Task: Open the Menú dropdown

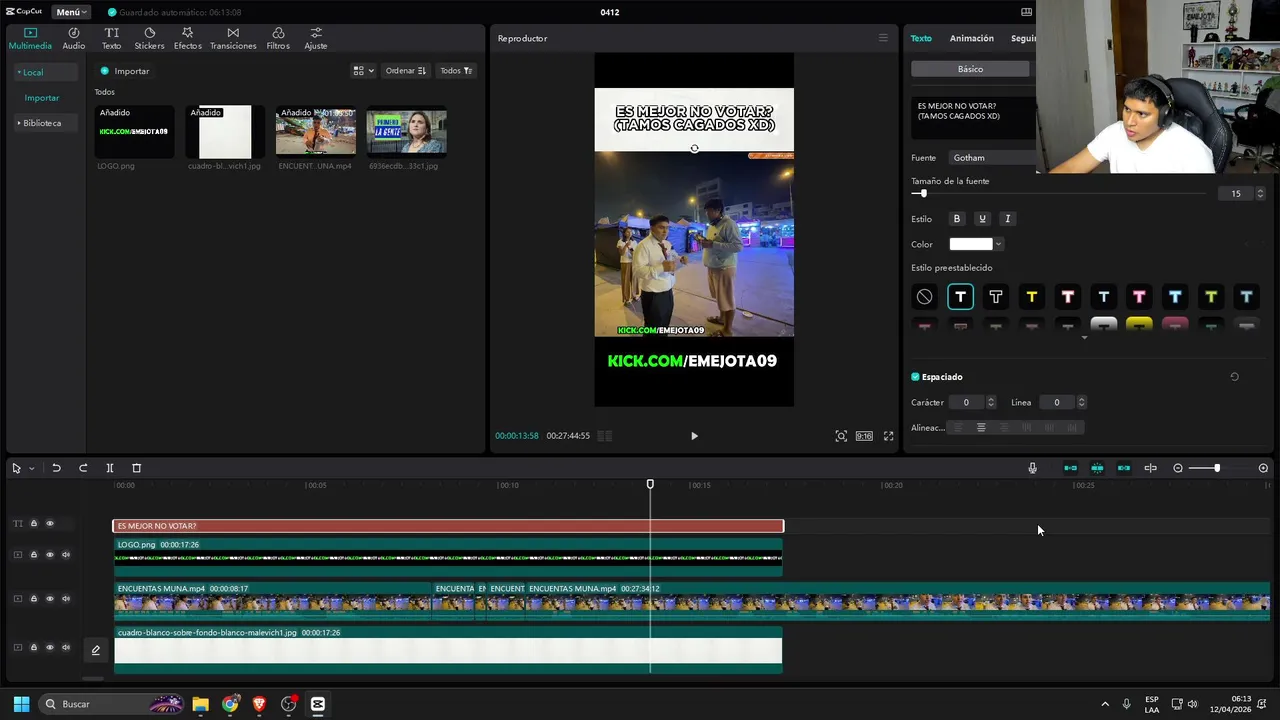Action: 71,12
